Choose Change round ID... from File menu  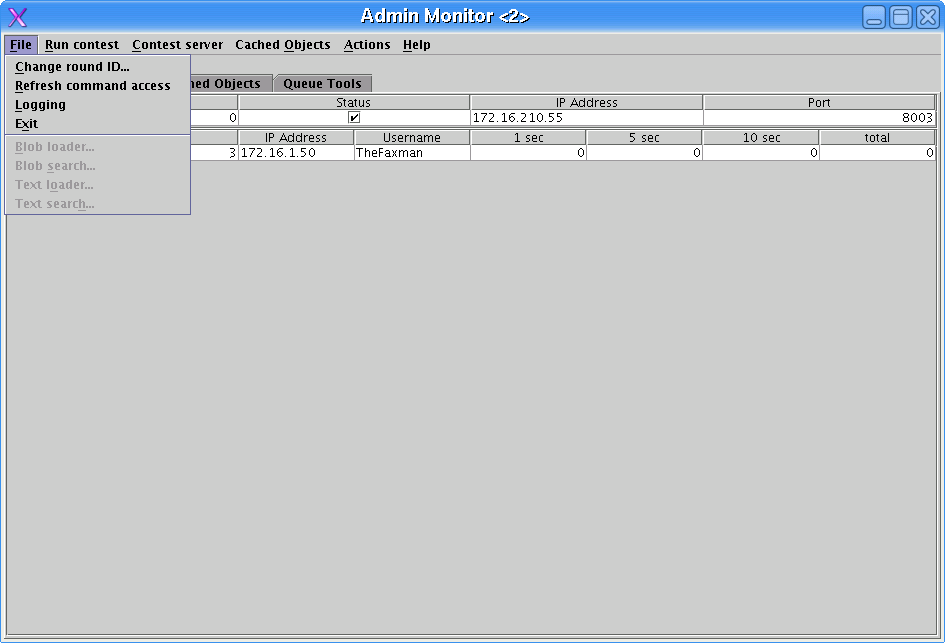(98, 67)
